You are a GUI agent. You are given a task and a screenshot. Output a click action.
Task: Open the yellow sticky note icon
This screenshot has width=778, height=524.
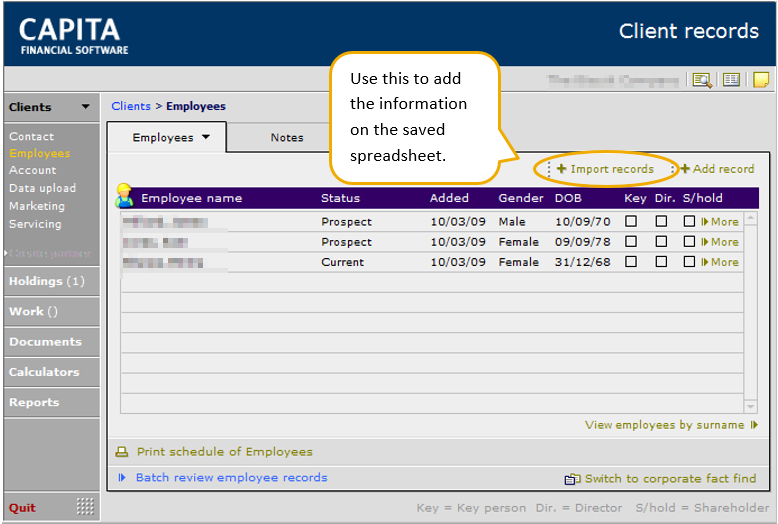click(x=761, y=79)
